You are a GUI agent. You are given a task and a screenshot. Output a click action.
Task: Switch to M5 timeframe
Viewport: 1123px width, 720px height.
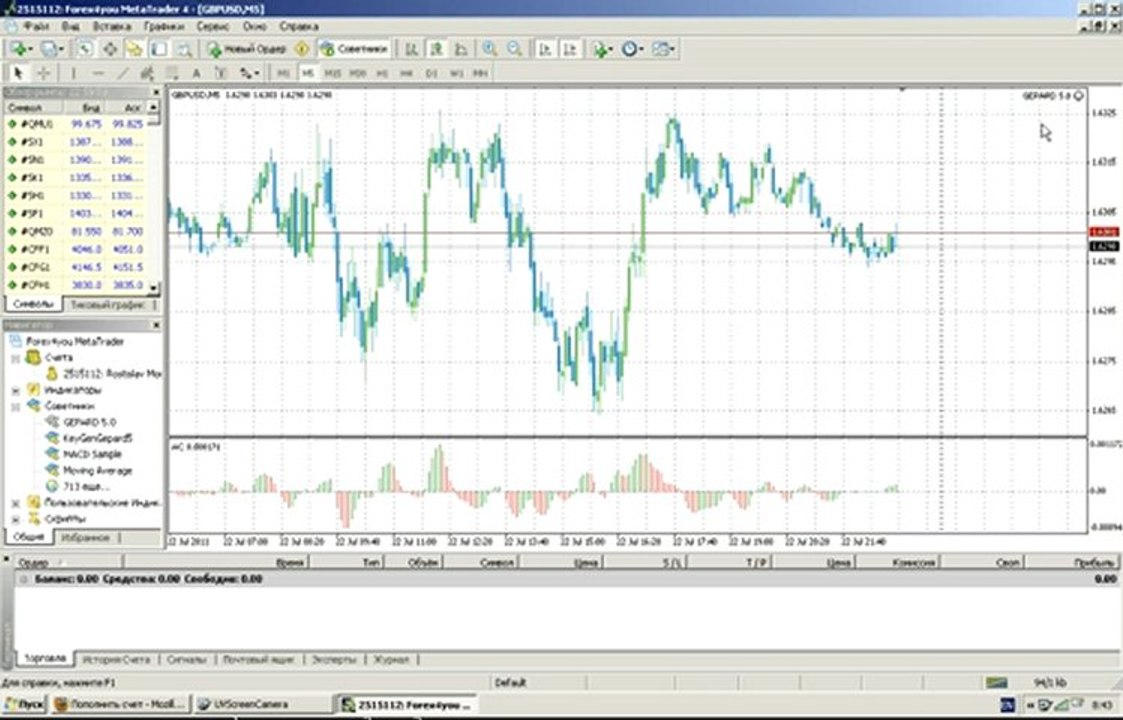308,73
